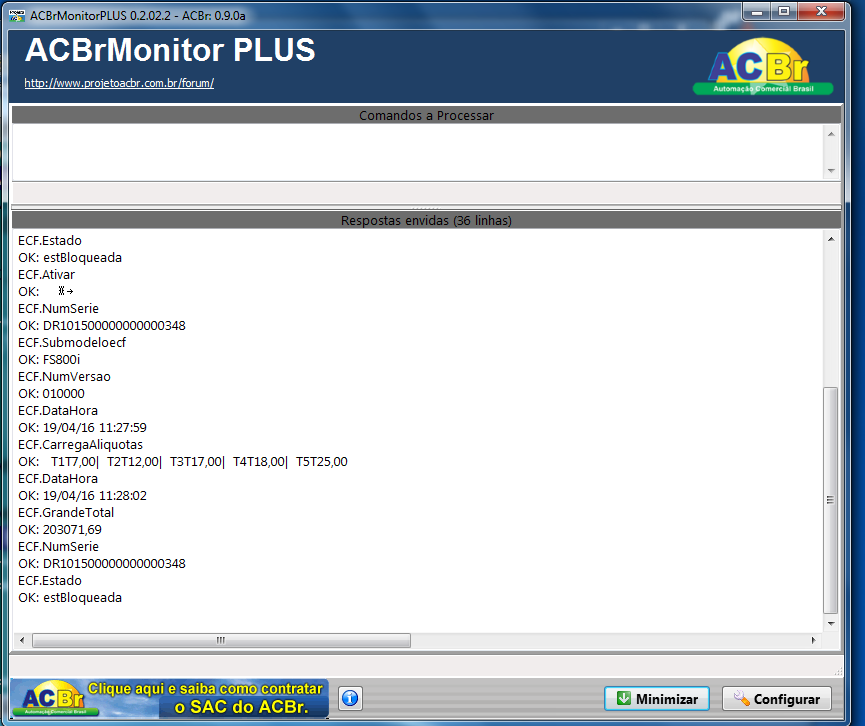Viewport: 865px width, 726px height.
Task: Click the ACBr logo in the header
Action: tap(763, 66)
